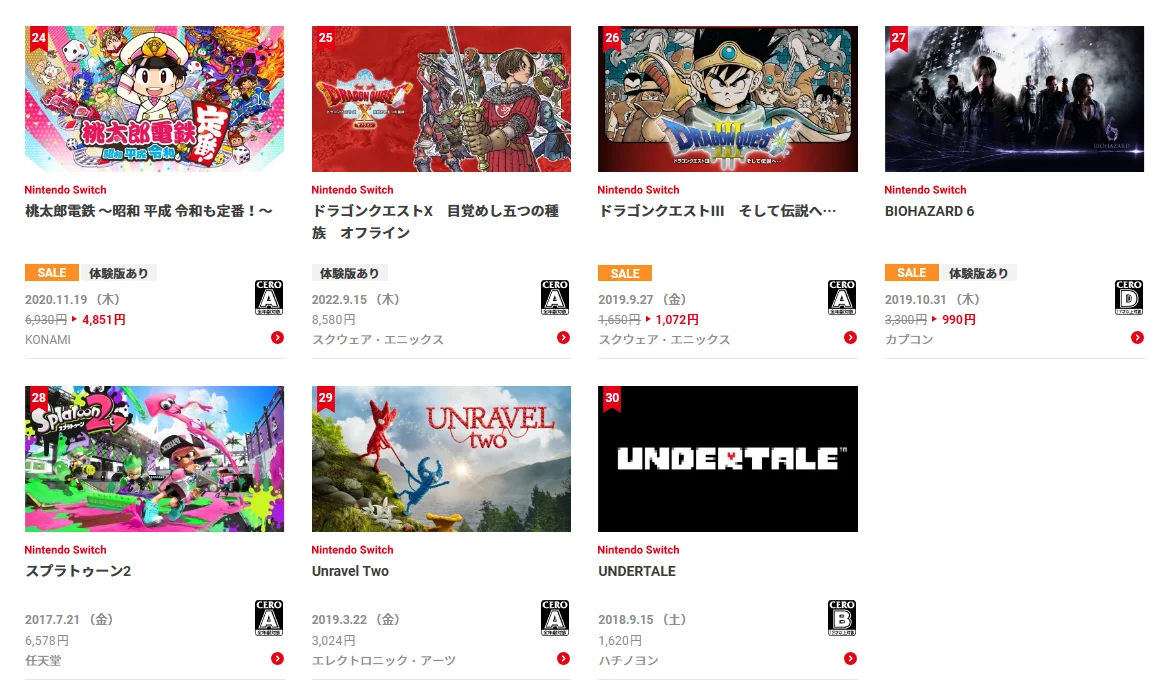Click the ドラゴンクエストIII そして伝説へ title link

click(x=717, y=212)
